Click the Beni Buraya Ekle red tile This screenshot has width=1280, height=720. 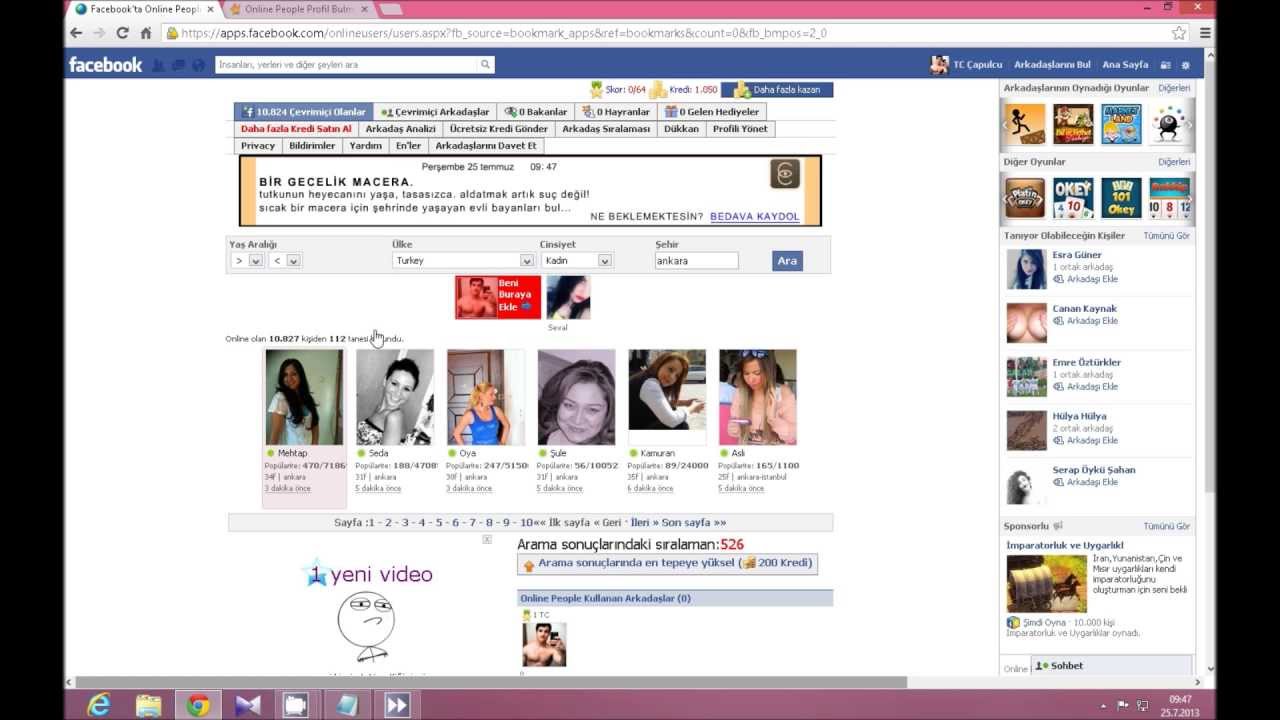click(x=498, y=297)
